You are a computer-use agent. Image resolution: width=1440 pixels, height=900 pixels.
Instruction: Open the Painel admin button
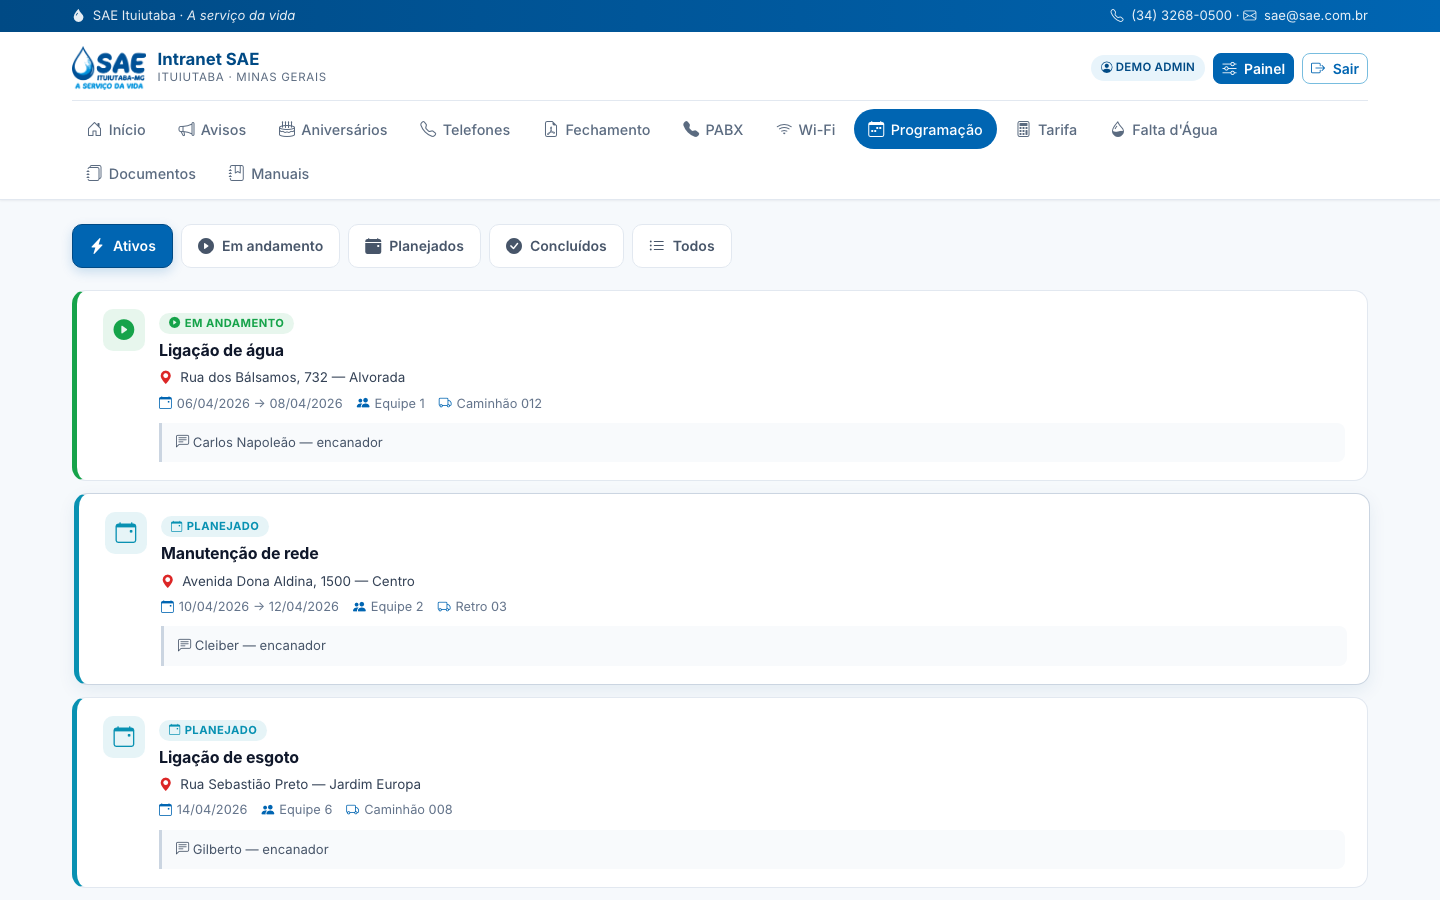click(x=1253, y=68)
